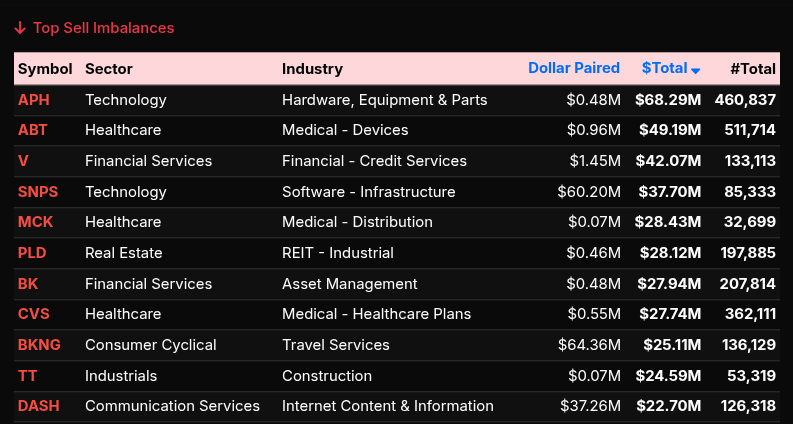Click the Industry column header
The image size is (793, 424).
pyautogui.click(x=312, y=69)
